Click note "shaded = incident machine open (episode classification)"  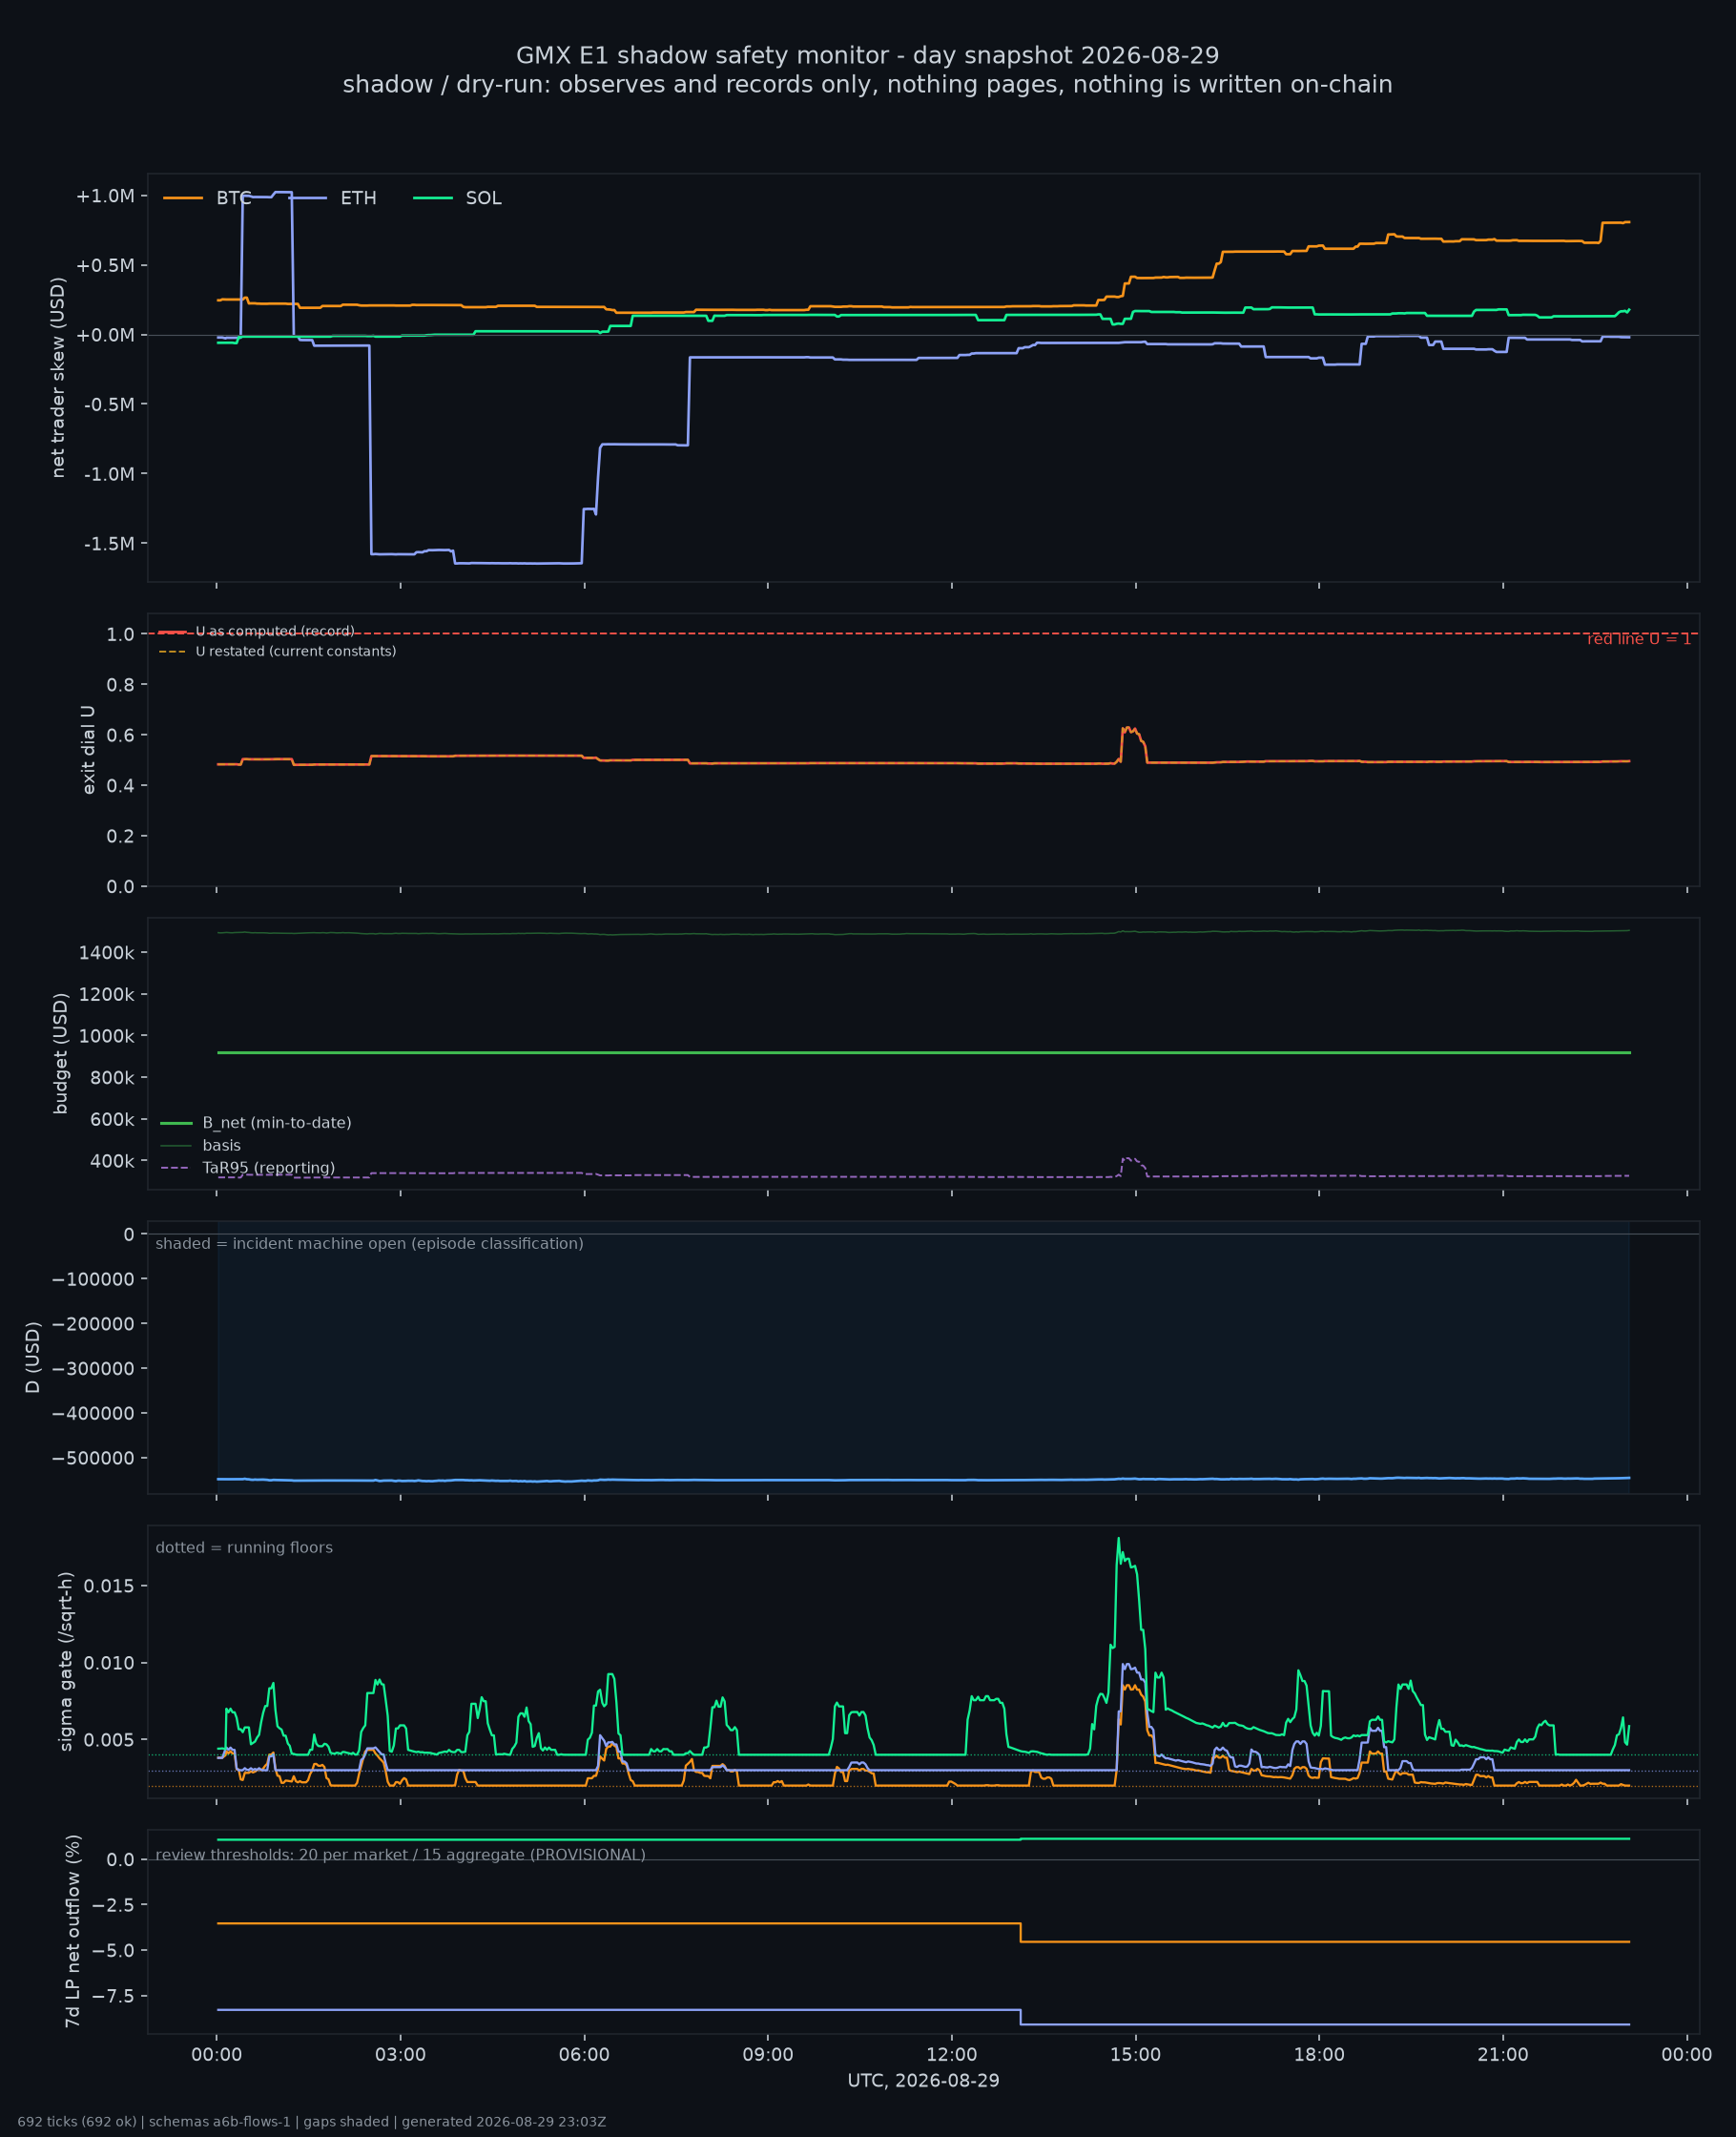click(369, 1244)
